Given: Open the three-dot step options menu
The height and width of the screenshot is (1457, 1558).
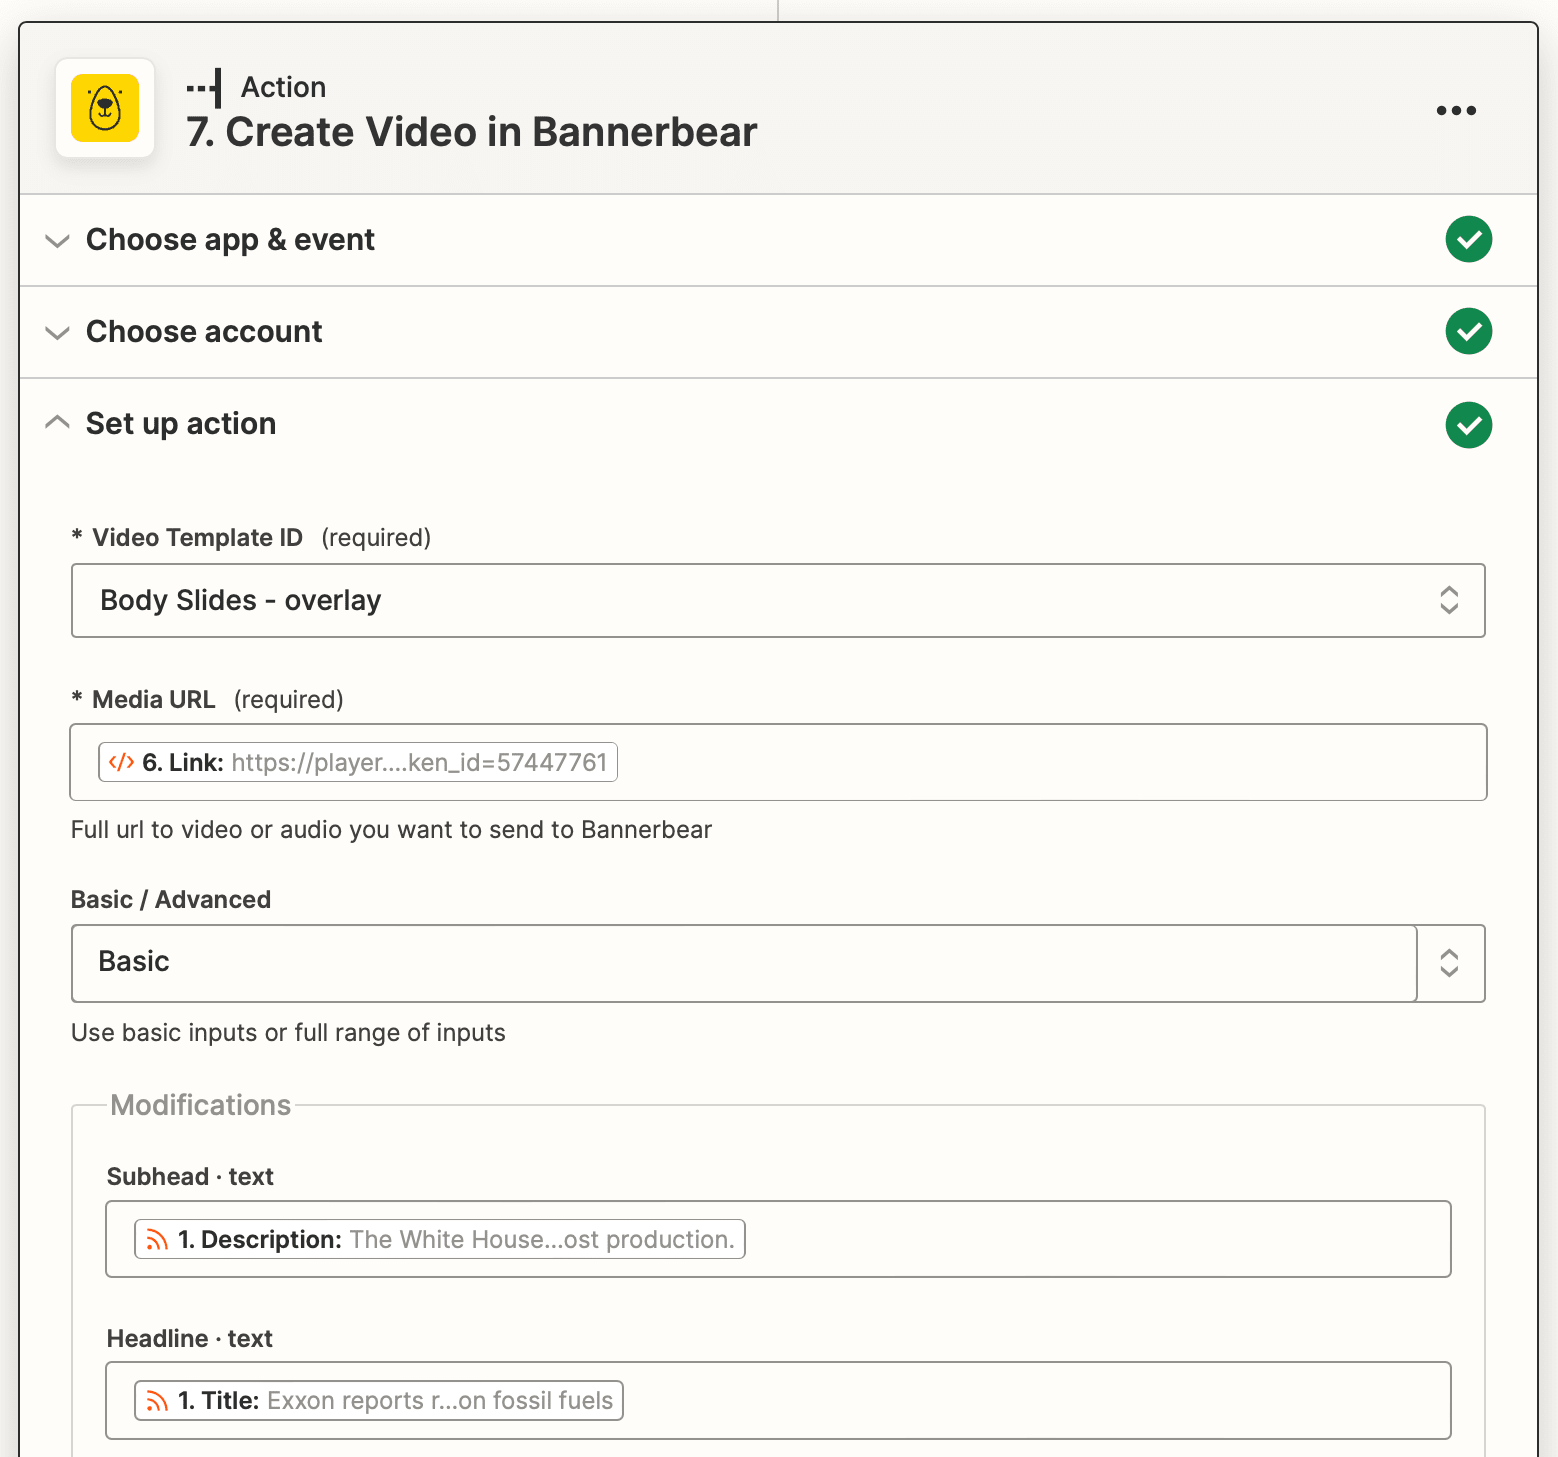Looking at the screenshot, I should tap(1456, 110).
